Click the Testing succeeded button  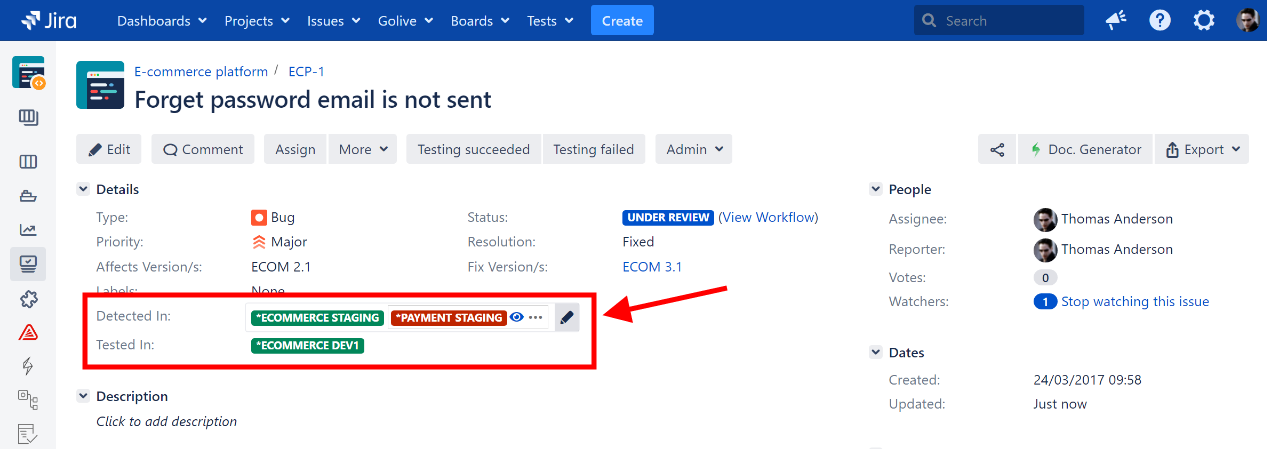(473, 150)
